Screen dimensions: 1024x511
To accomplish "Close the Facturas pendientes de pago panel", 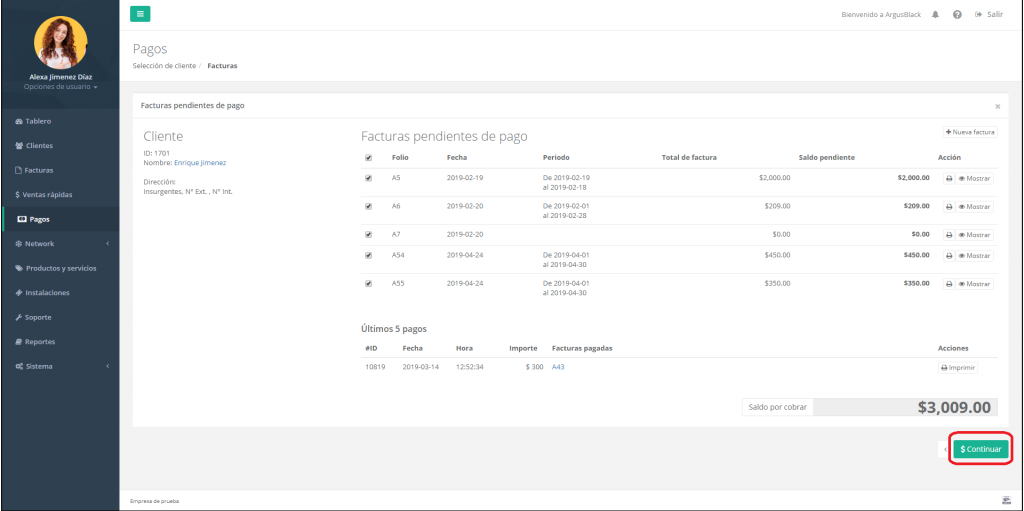I will coord(997,106).
